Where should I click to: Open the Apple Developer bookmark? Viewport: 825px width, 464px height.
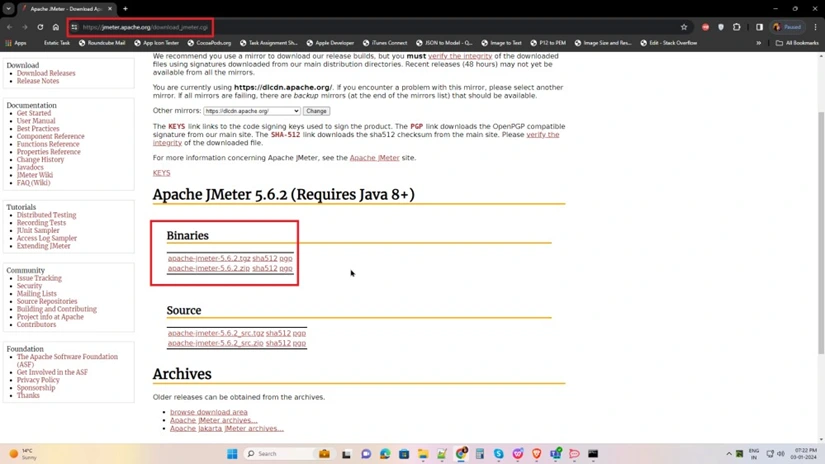[x=330, y=43]
